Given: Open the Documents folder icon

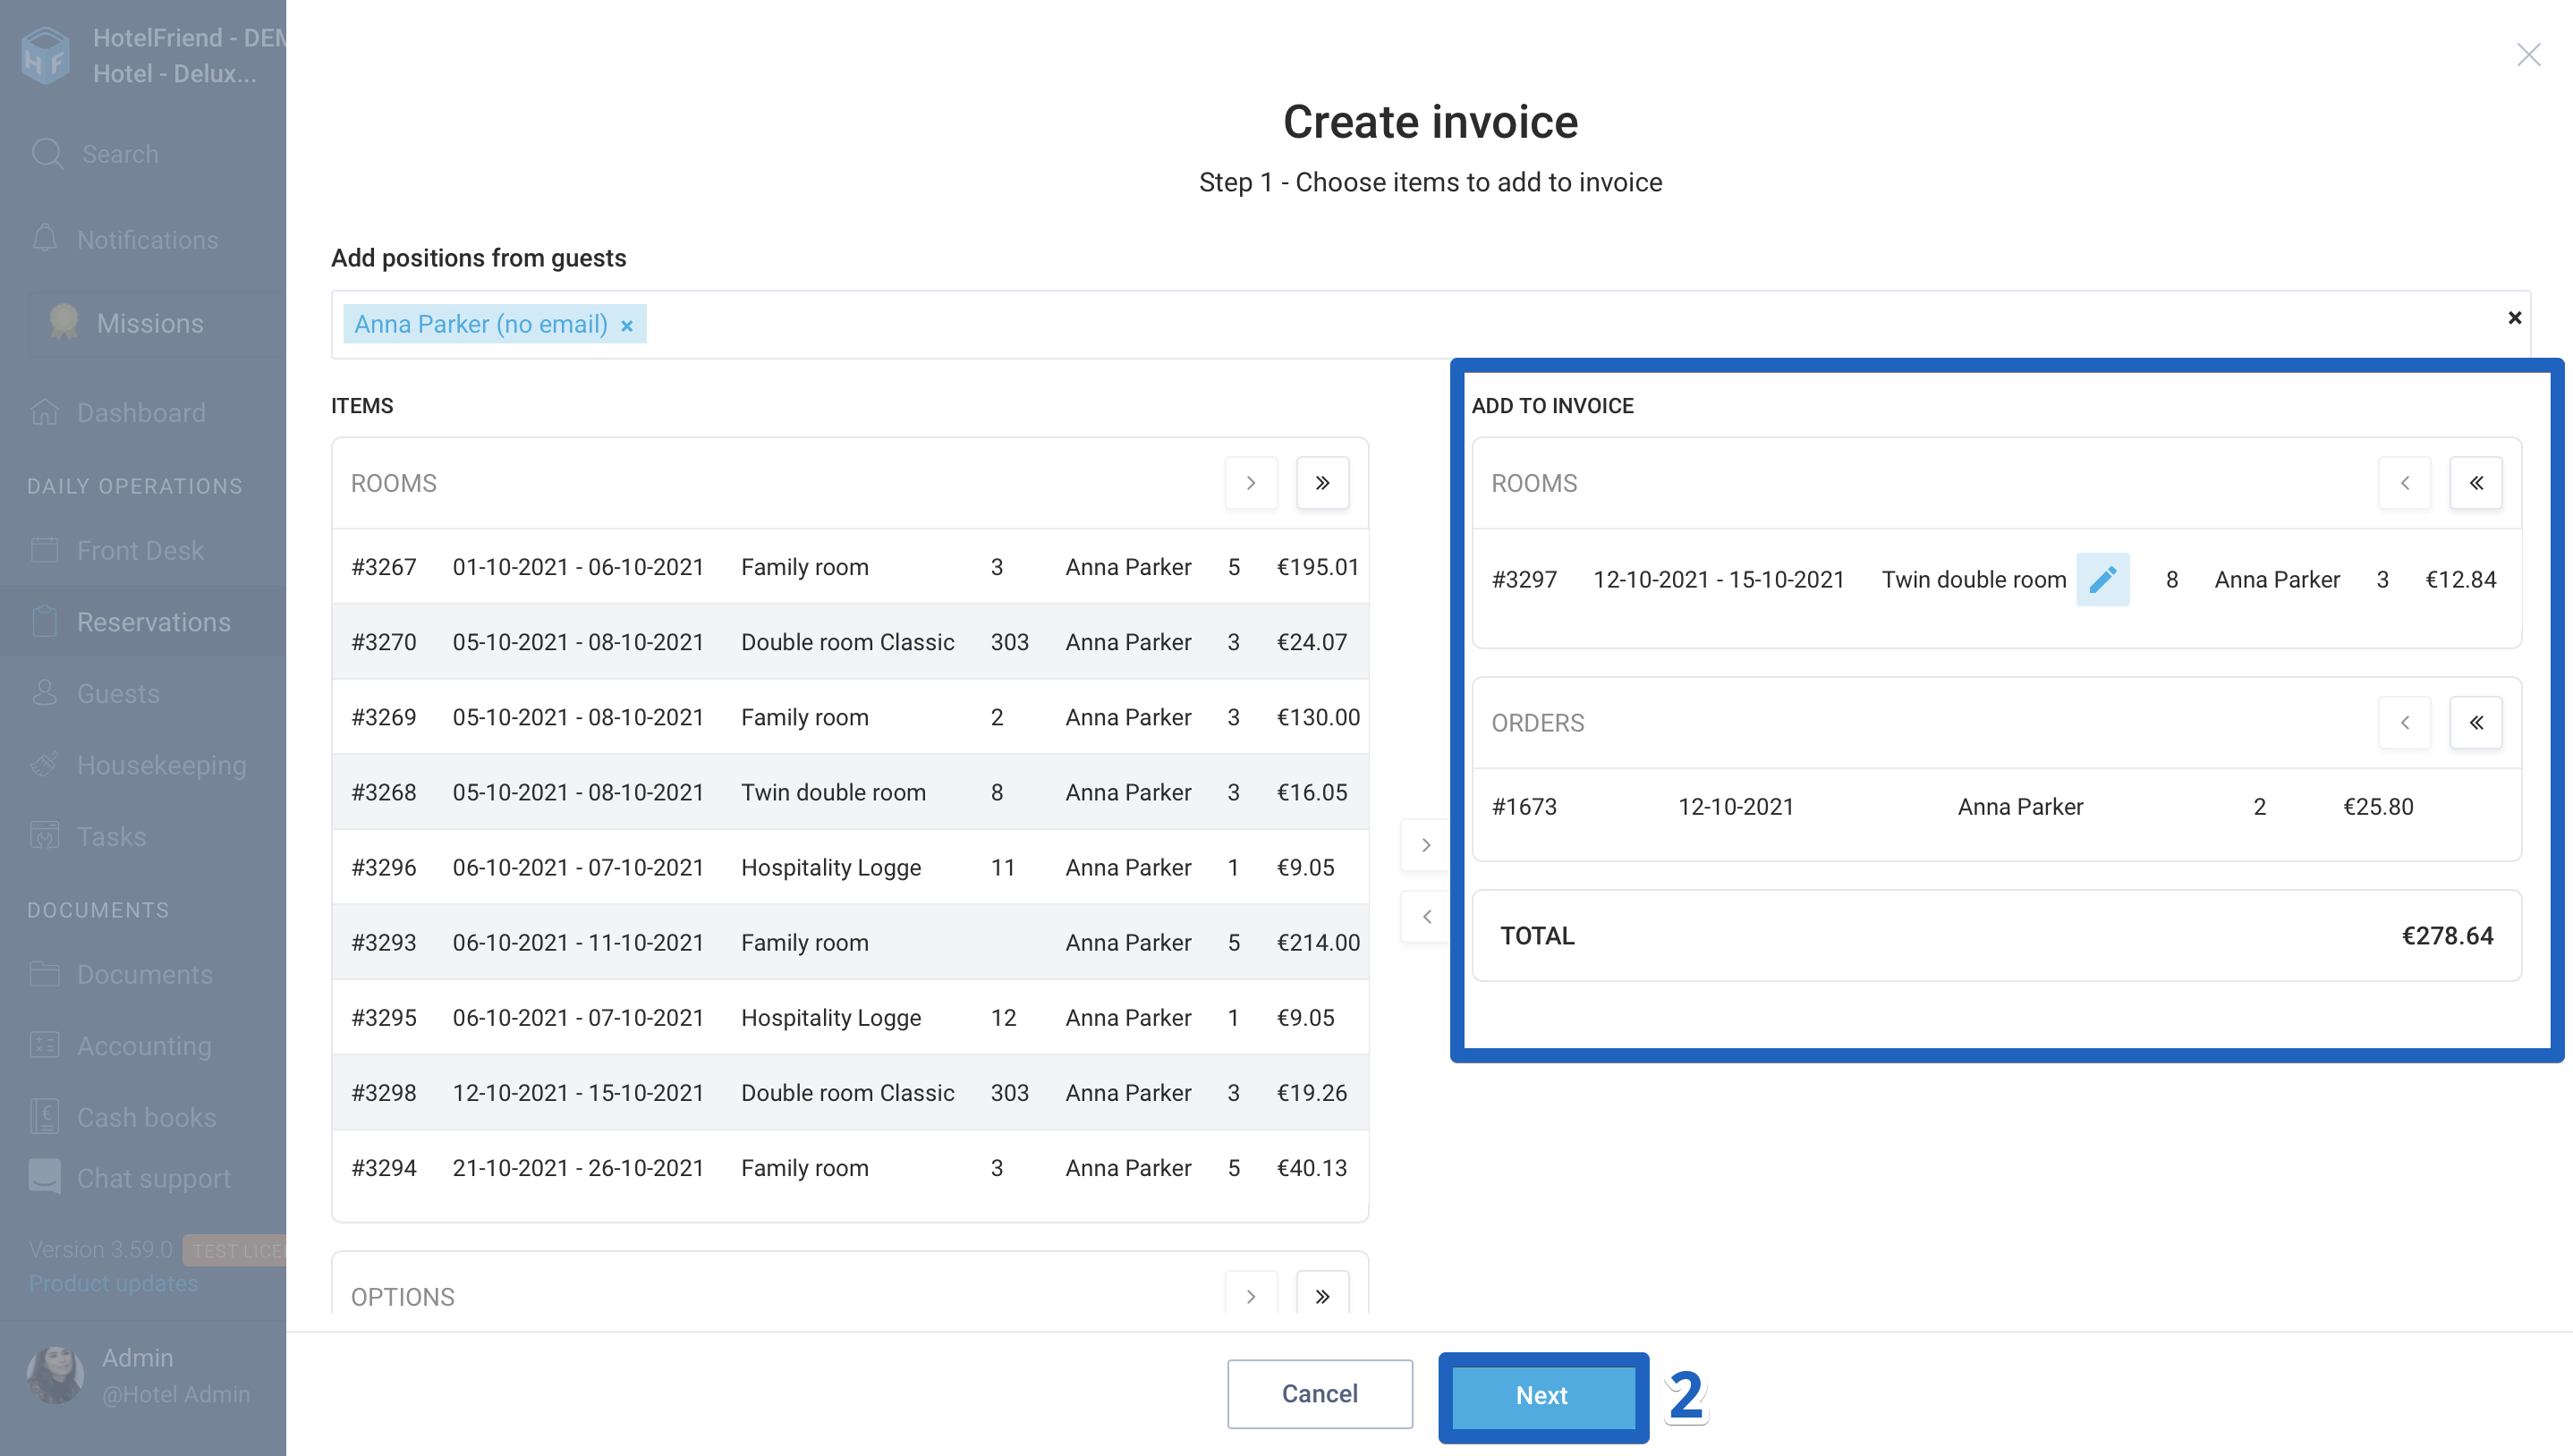Looking at the screenshot, I should tap(45, 973).
